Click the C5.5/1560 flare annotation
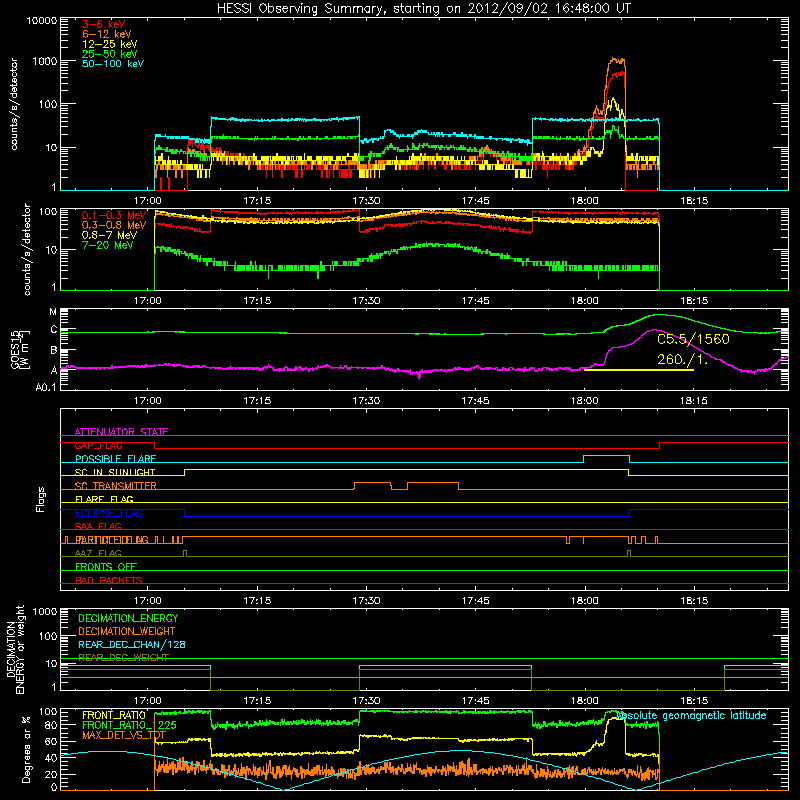 click(693, 339)
